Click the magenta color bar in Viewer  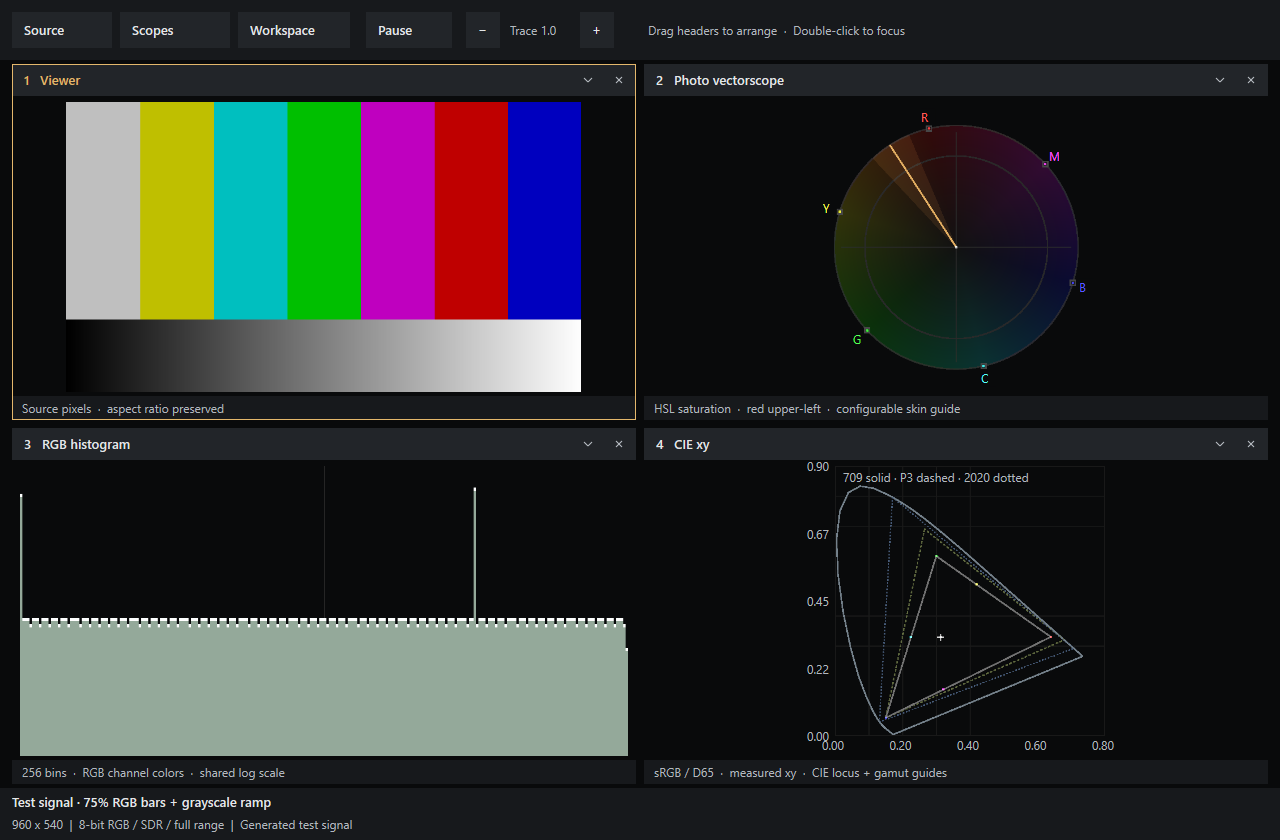[x=398, y=210]
